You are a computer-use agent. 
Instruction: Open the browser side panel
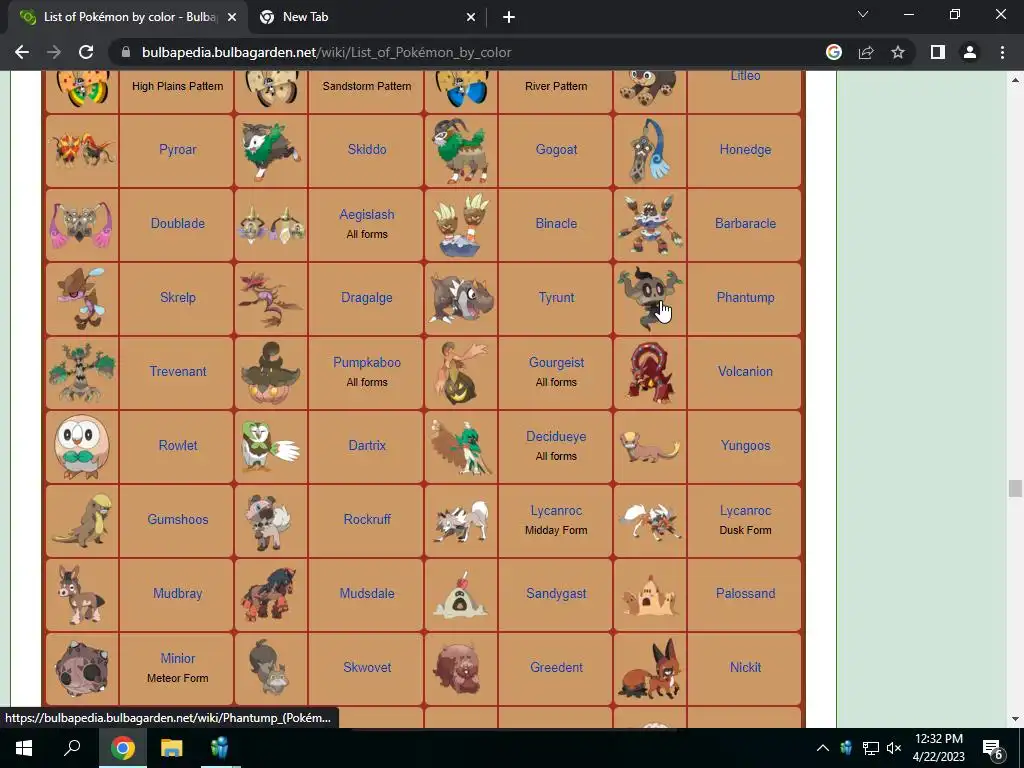point(938,52)
